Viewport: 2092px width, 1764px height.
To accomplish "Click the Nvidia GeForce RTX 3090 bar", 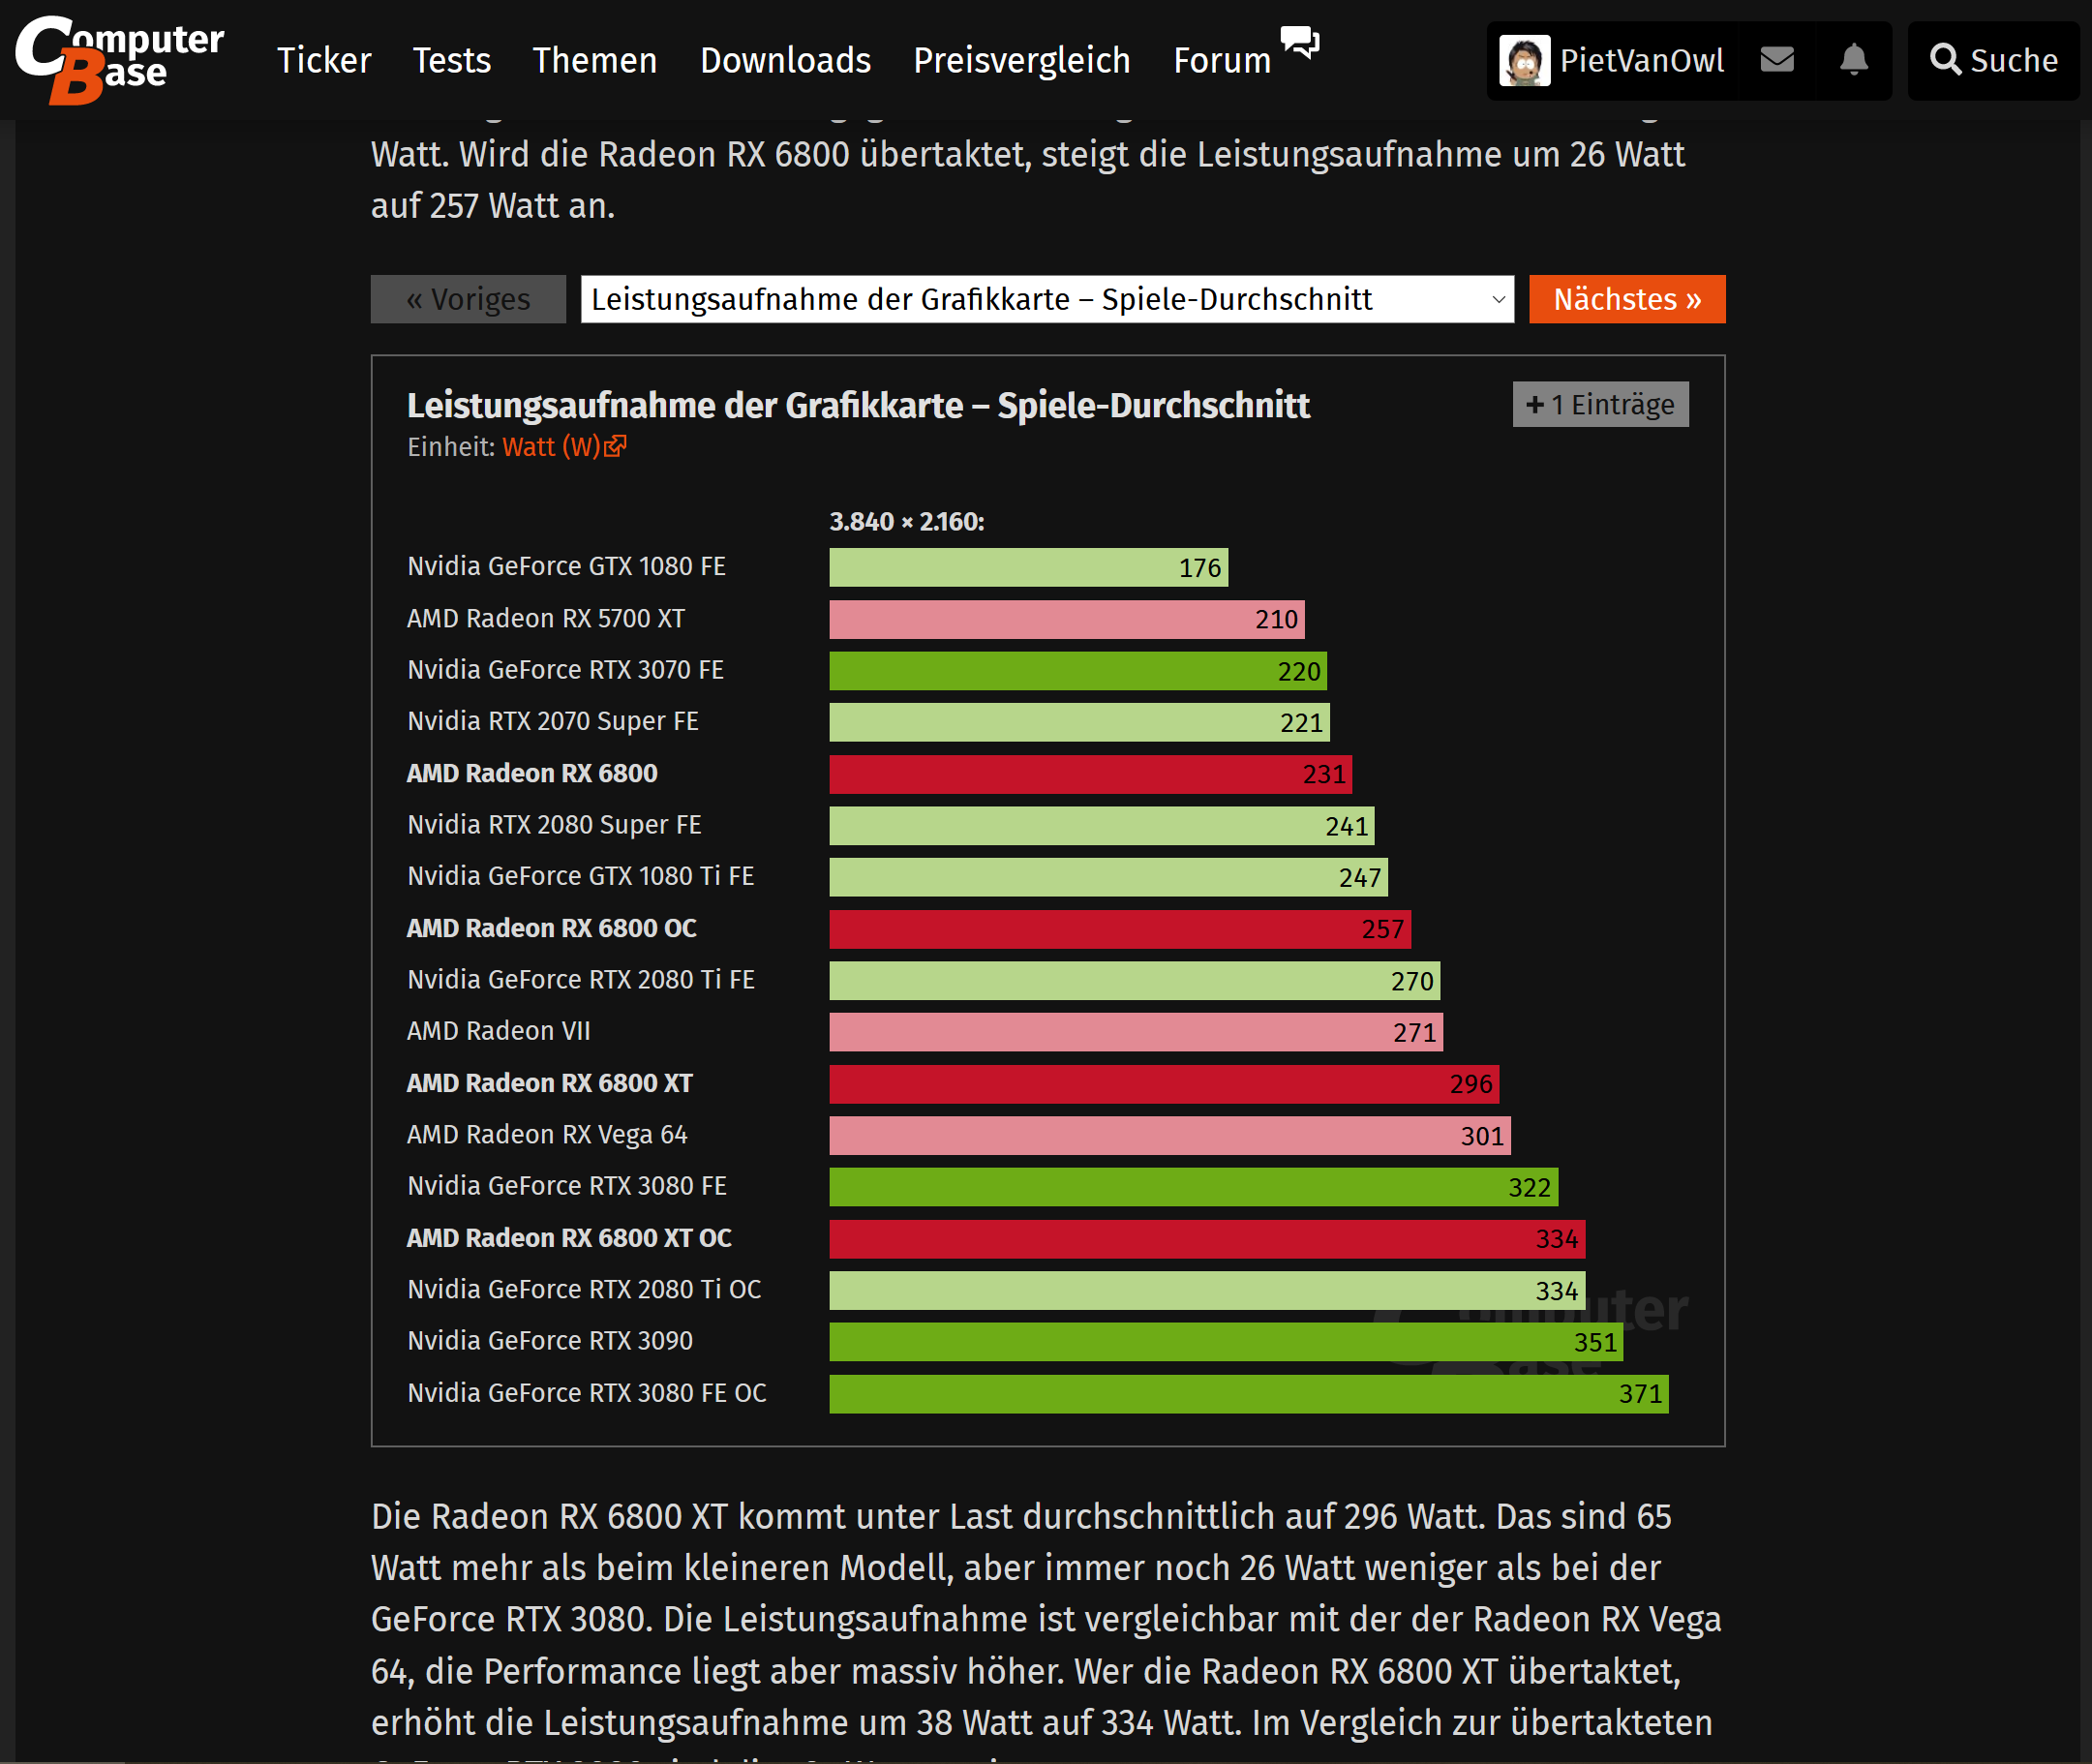I will [1225, 1342].
